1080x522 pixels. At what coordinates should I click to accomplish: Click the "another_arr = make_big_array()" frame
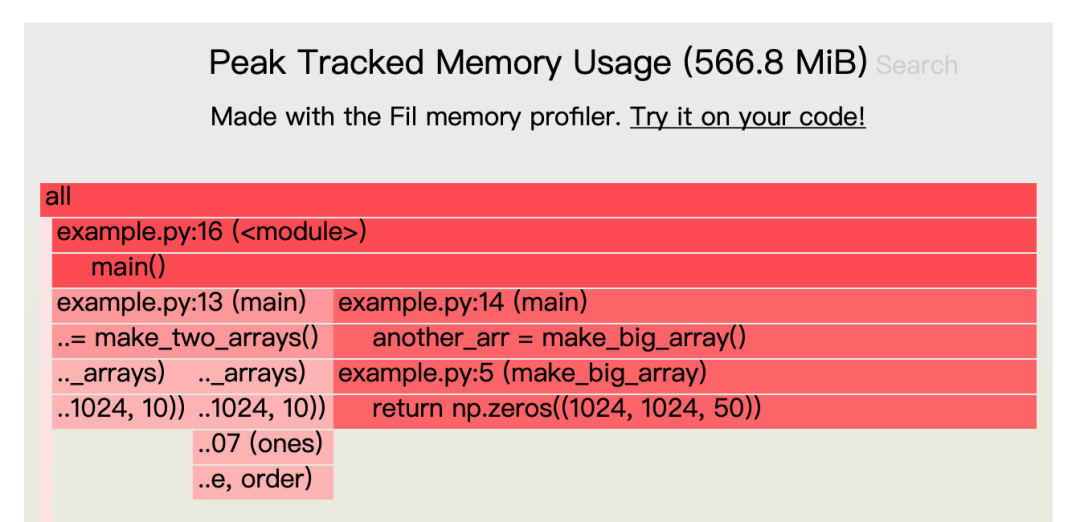click(x=684, y=338)
